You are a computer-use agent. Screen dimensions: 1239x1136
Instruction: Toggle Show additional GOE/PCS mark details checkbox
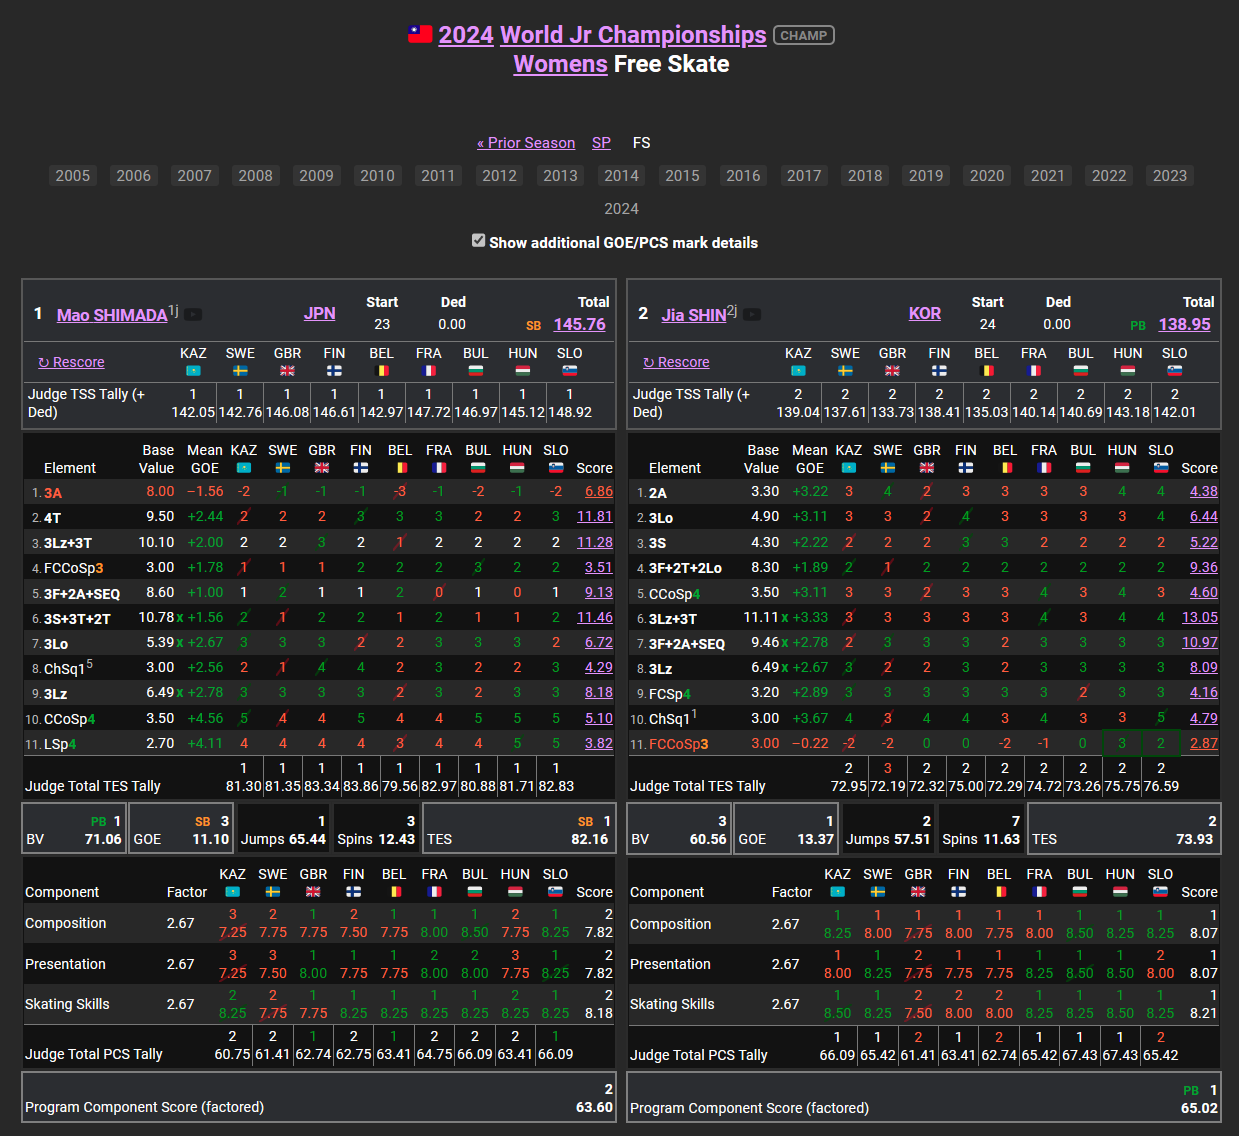click(x=479, y=241)
